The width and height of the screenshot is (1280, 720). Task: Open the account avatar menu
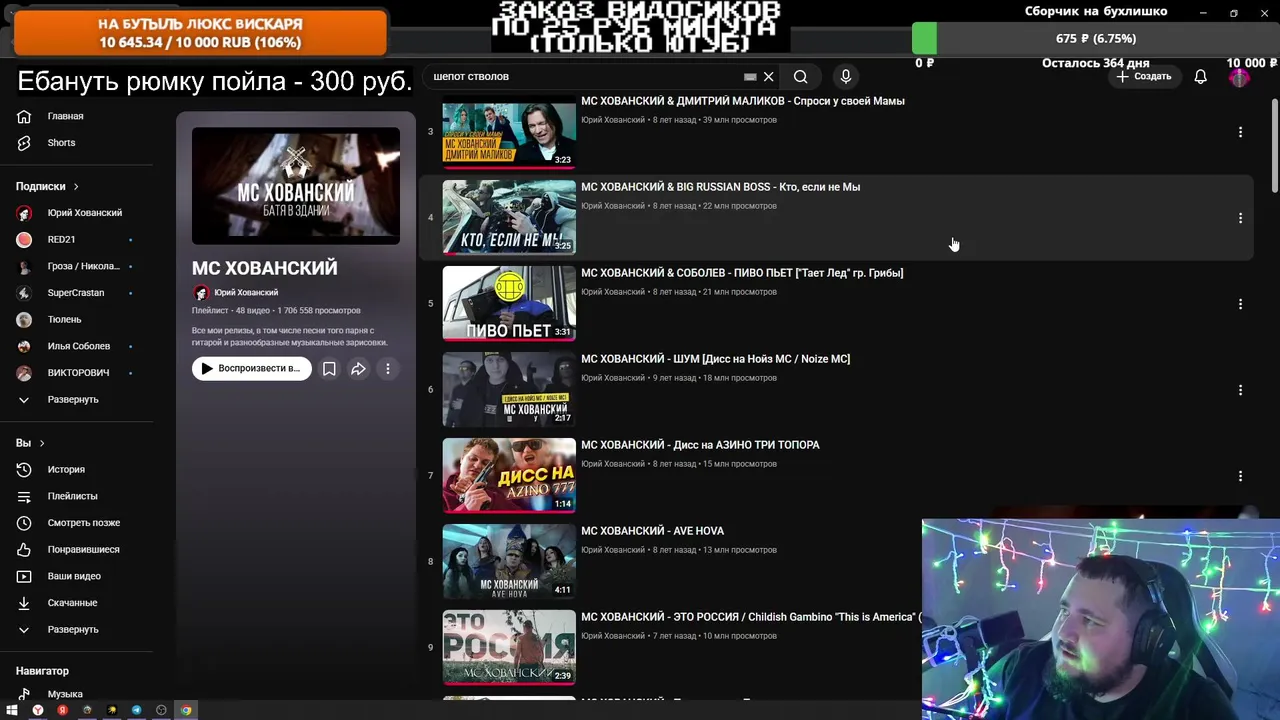point(1239,77)
